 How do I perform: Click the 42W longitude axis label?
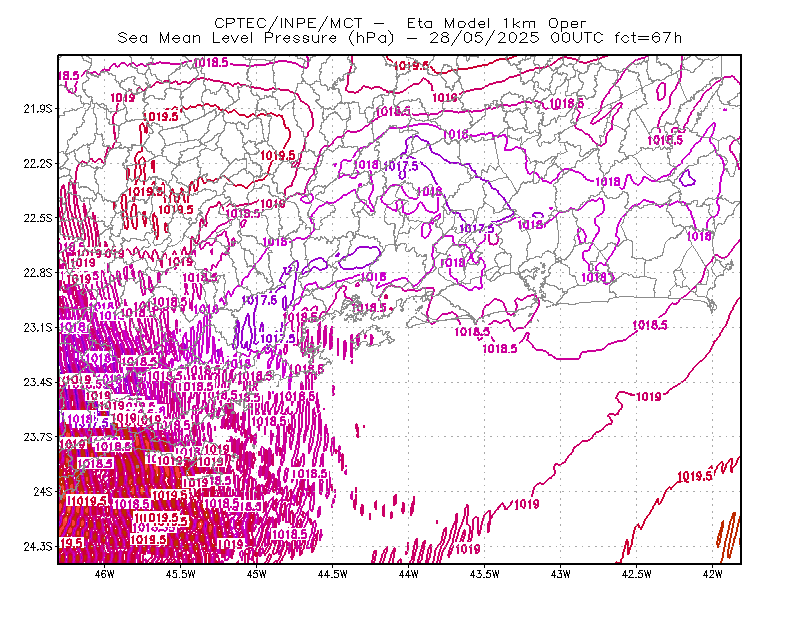713,574
